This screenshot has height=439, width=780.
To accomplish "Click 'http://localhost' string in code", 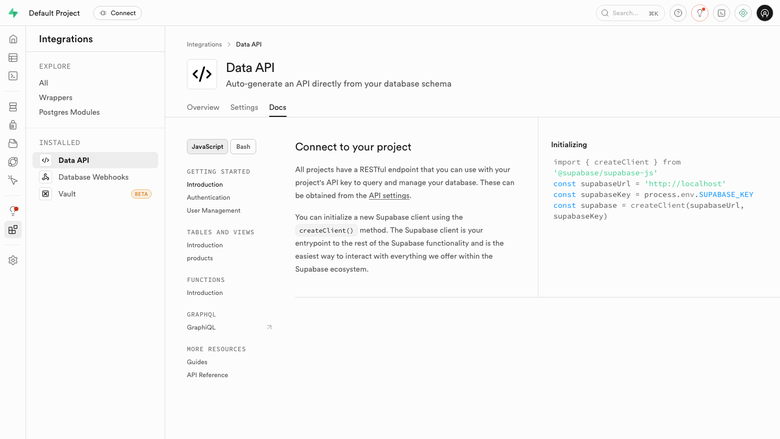I will click(685, 183).
